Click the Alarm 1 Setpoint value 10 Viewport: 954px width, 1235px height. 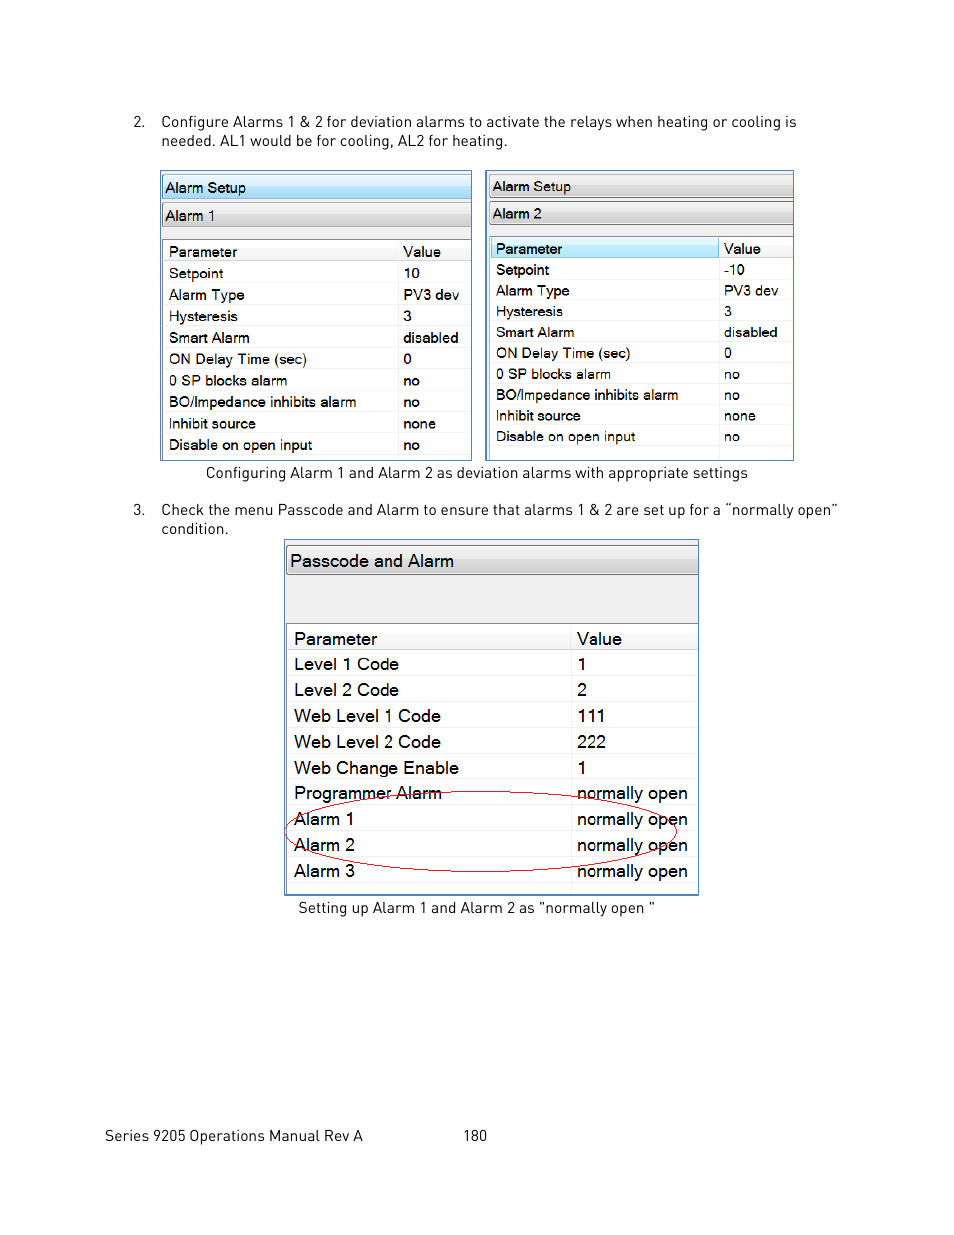[411, 273]
